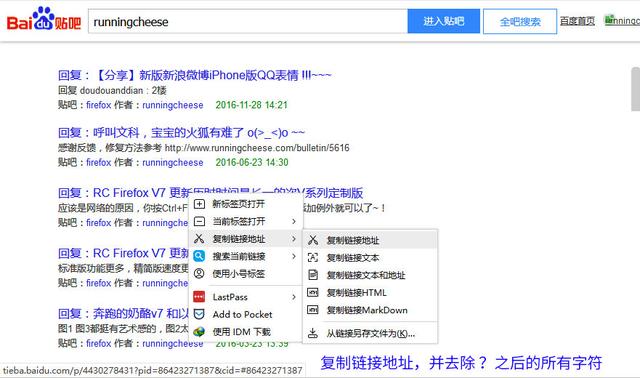Choose 使用小号标签 menu entry
The height and width of the screenshot is (378, 640).
pos(245,273)
